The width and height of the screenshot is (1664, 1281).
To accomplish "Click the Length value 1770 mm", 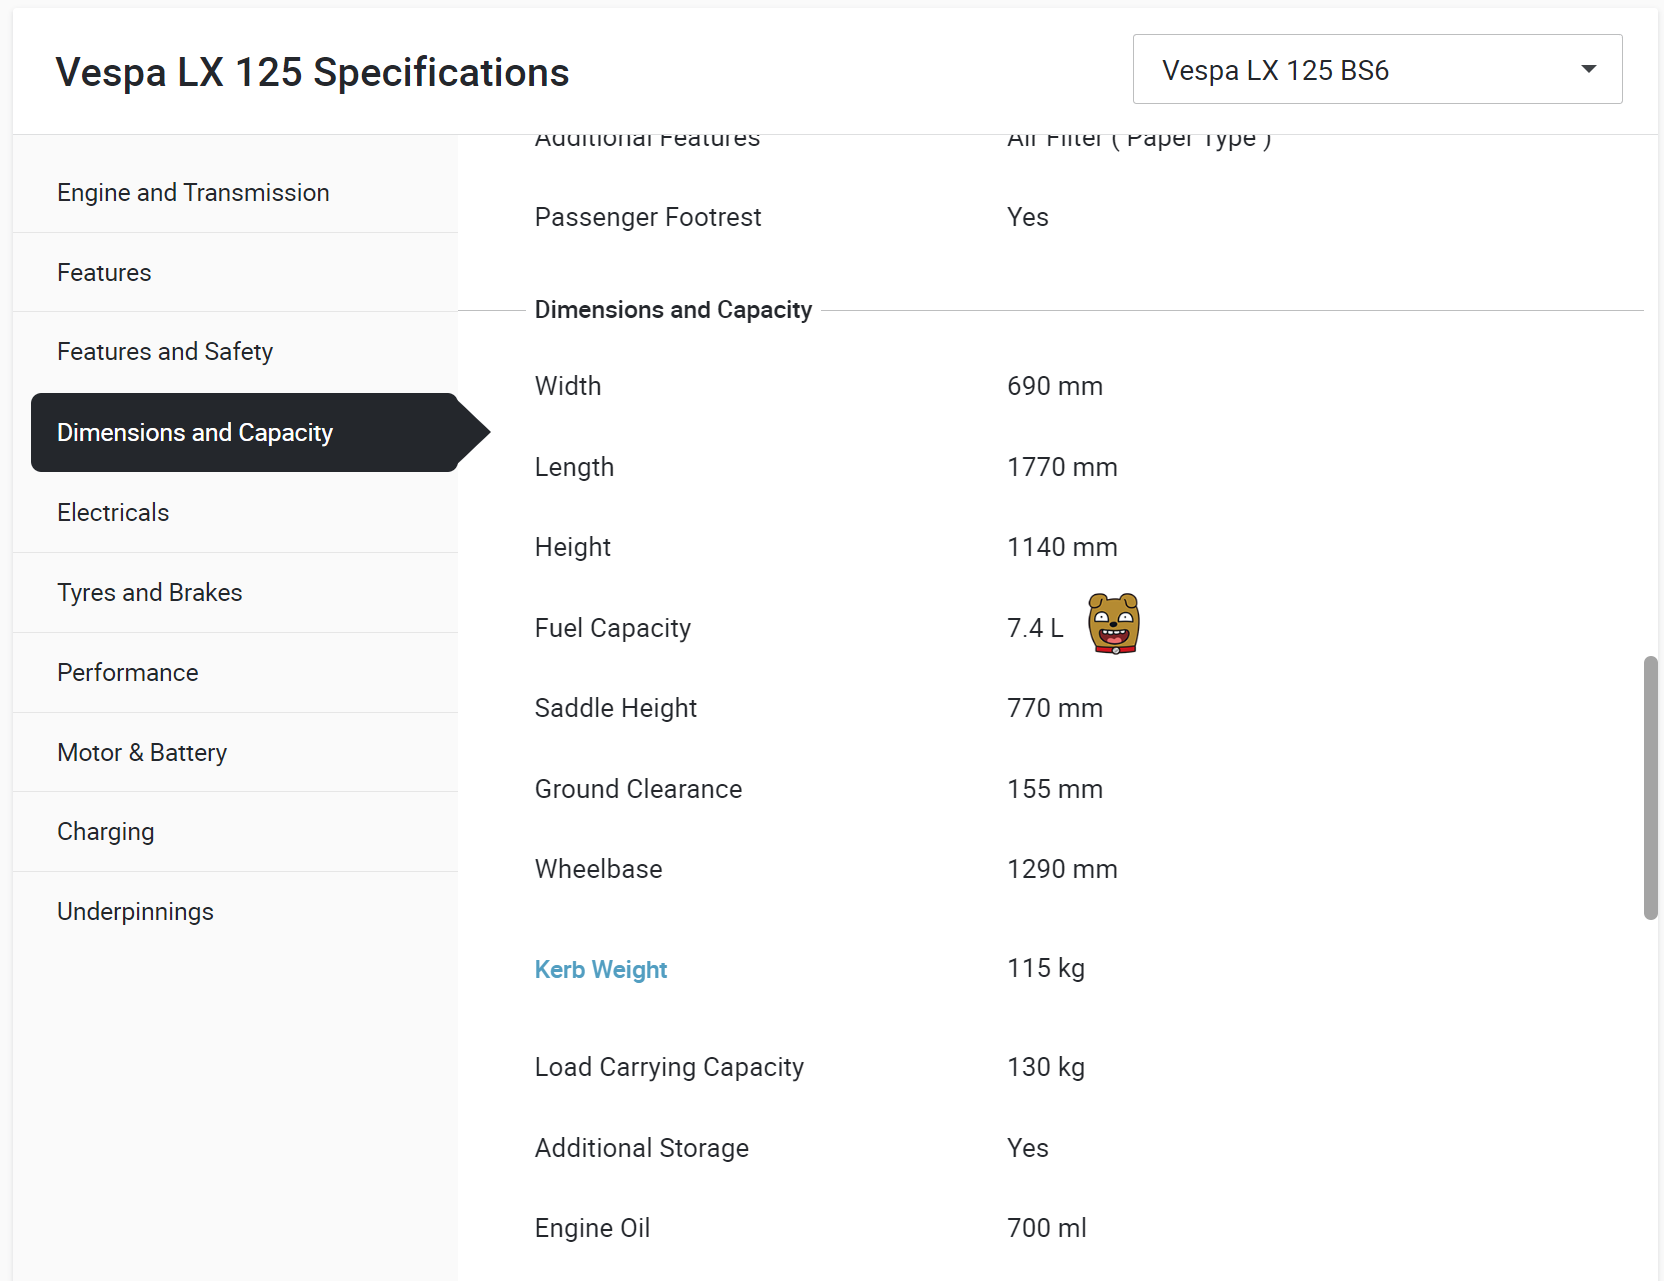I will pyautogui.click(x=1062, y=467).
